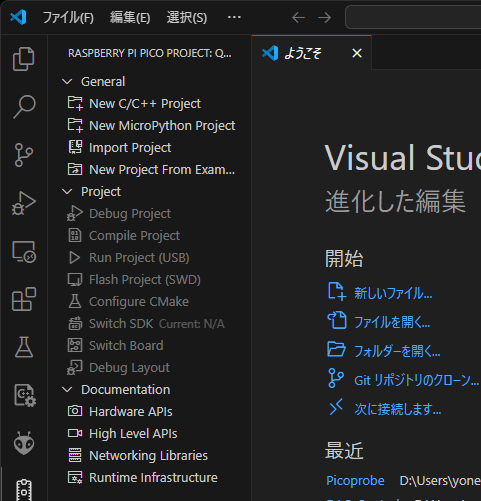Select Run Project (USB)
481x501 pixels.
149,258
